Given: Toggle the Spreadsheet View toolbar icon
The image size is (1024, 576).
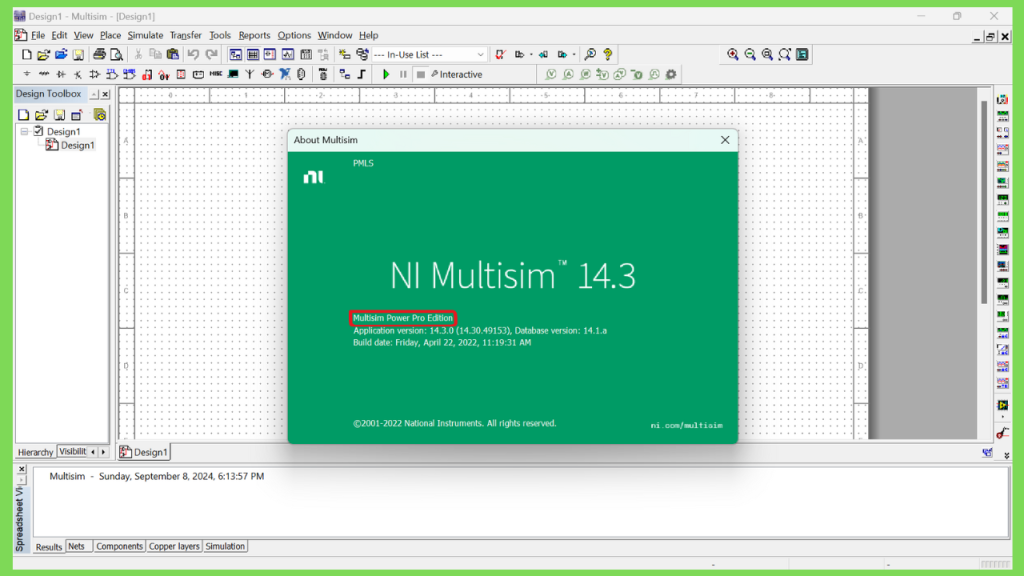Looking at the screenshot, I should click(x=253, y=55).
